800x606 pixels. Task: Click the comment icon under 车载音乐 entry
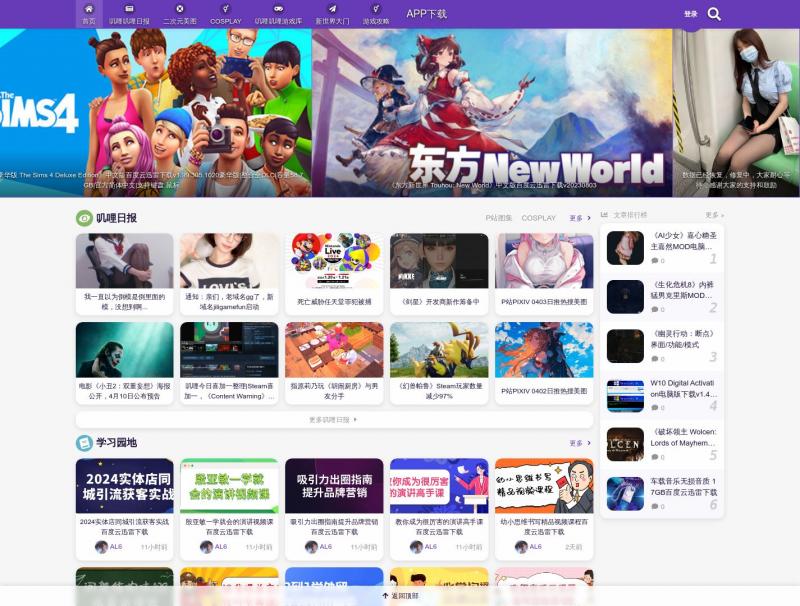(655, 507)
